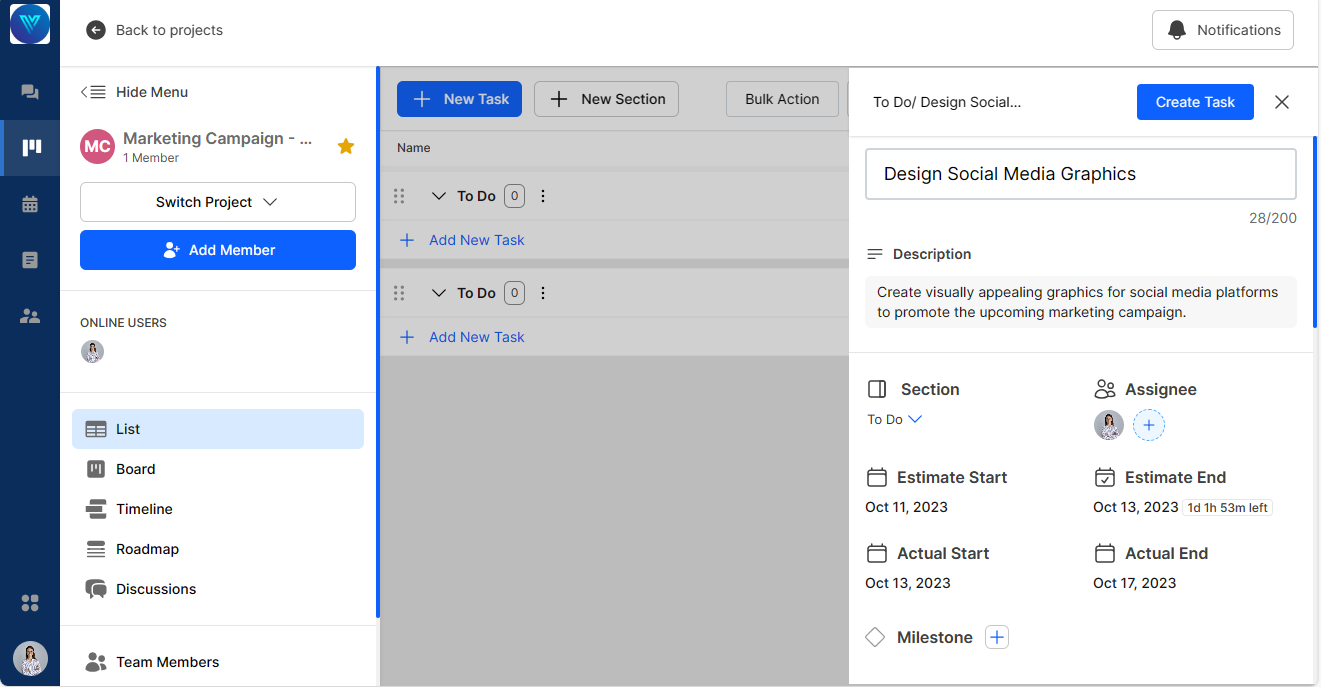Click the assigned user avatar
1321x687 pixels.
(1109, 425)
